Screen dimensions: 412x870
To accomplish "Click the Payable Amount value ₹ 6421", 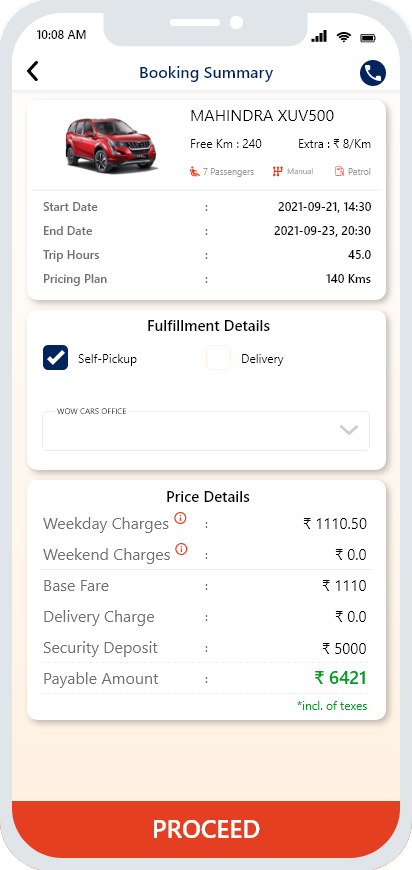I will coord(340,678).
